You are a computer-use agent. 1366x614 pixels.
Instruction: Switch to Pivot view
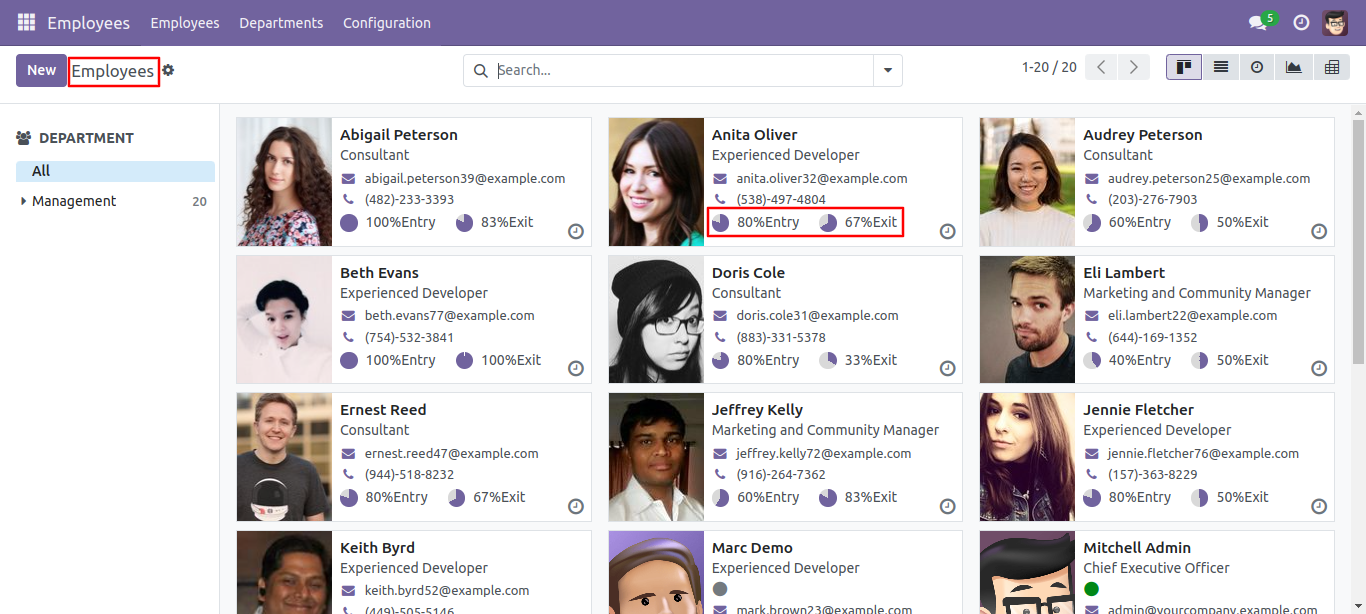(1331, 67)
